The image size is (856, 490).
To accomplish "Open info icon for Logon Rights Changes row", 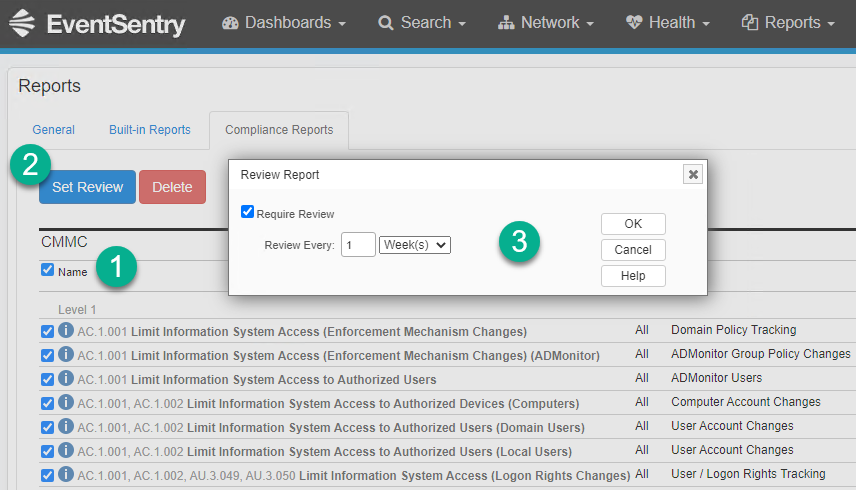I will [66, 474].
